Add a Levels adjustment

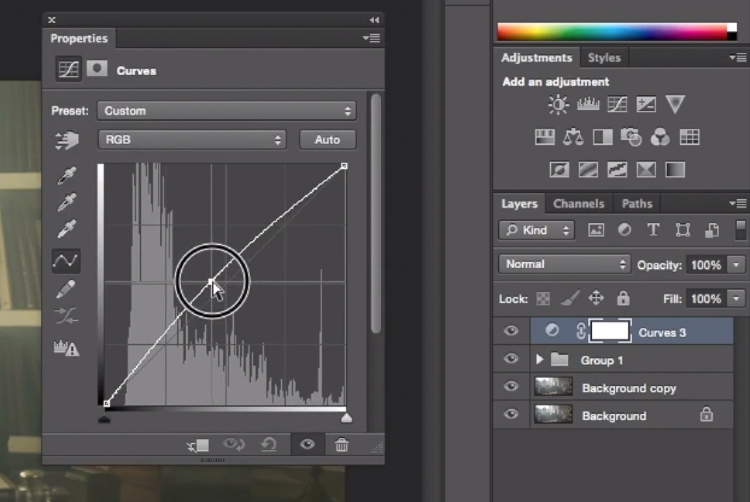coord(588,104)
